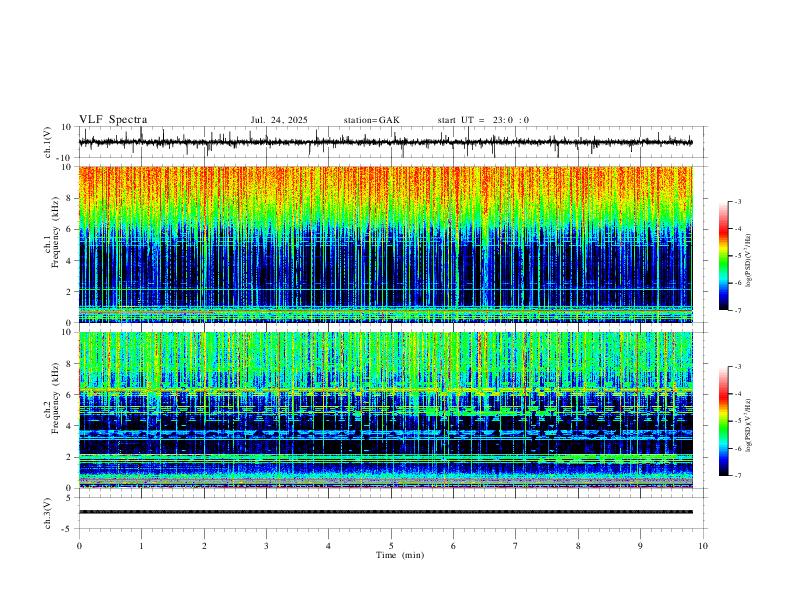
Task: Click the 'Time (min)' axis label
Action: 400,555
